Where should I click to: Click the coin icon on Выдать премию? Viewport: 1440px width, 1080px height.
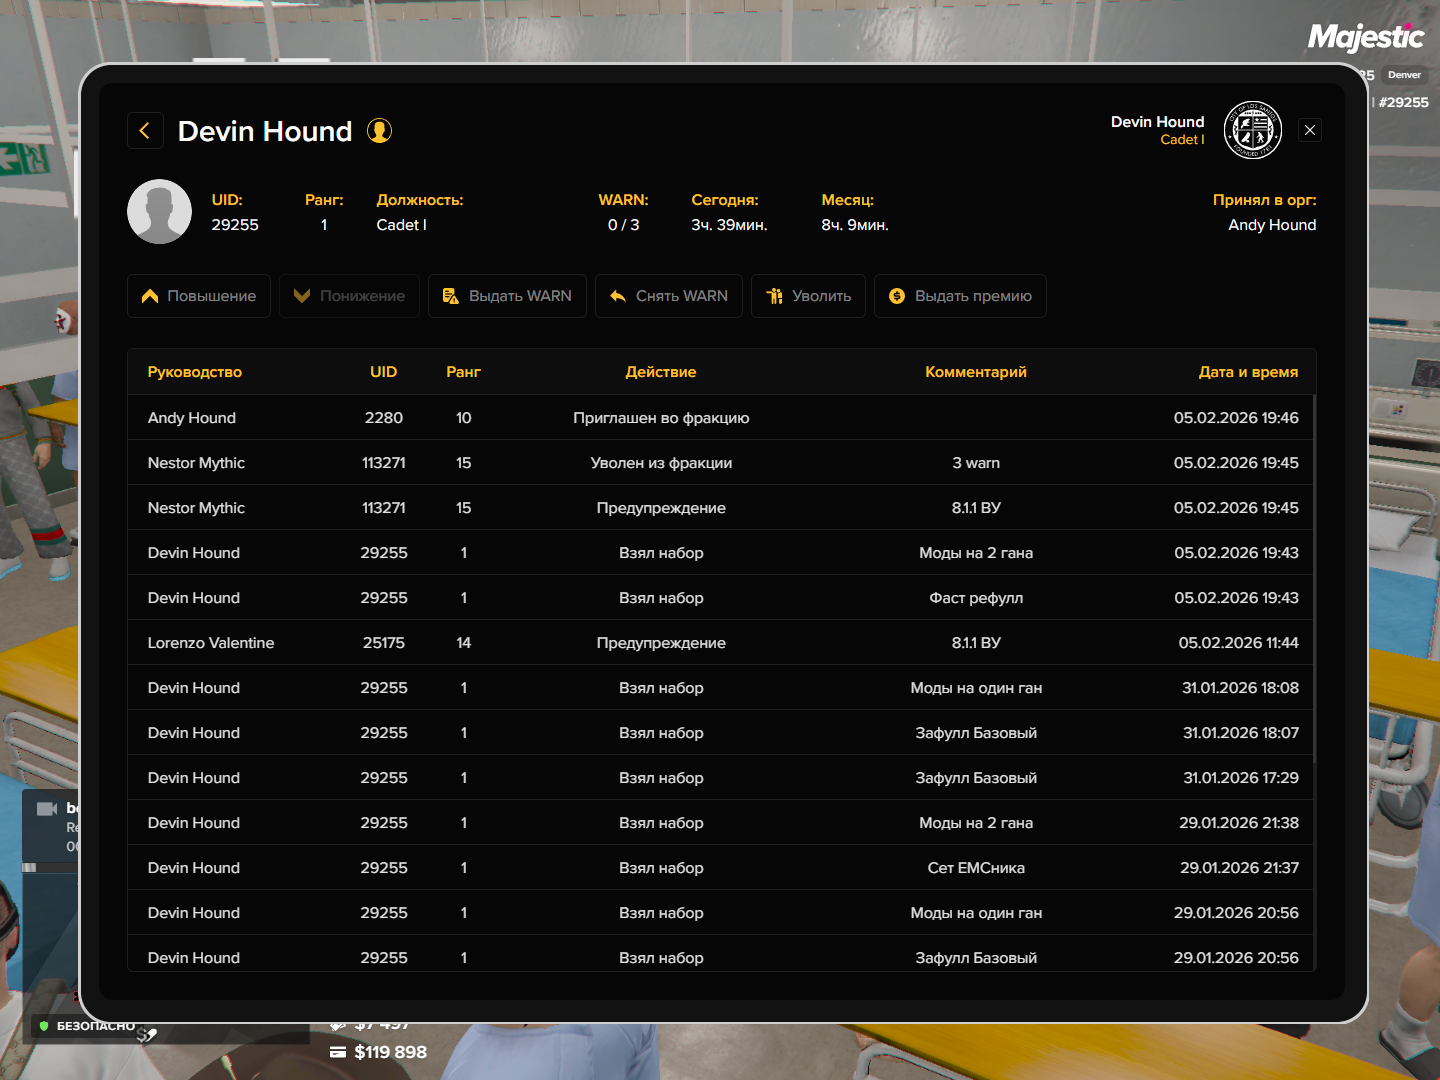897,296
